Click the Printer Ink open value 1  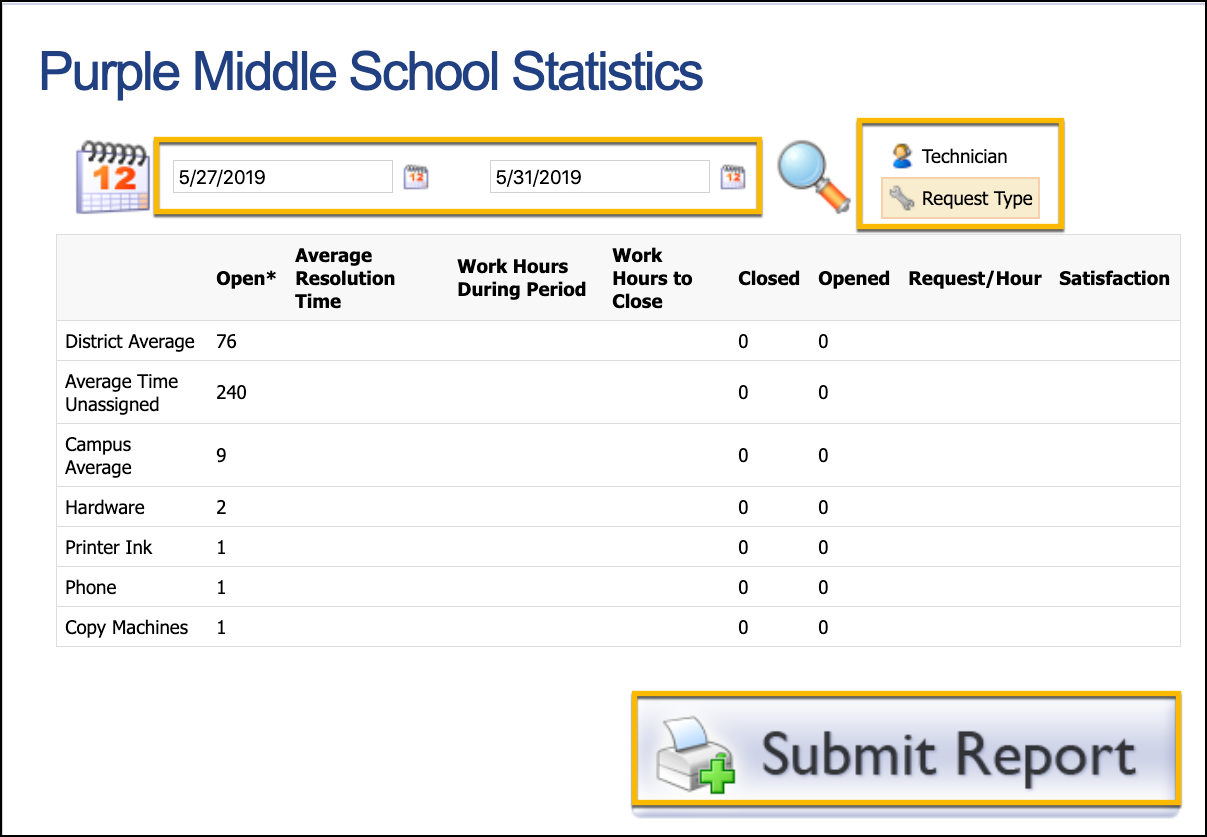(x=221, y=547)
